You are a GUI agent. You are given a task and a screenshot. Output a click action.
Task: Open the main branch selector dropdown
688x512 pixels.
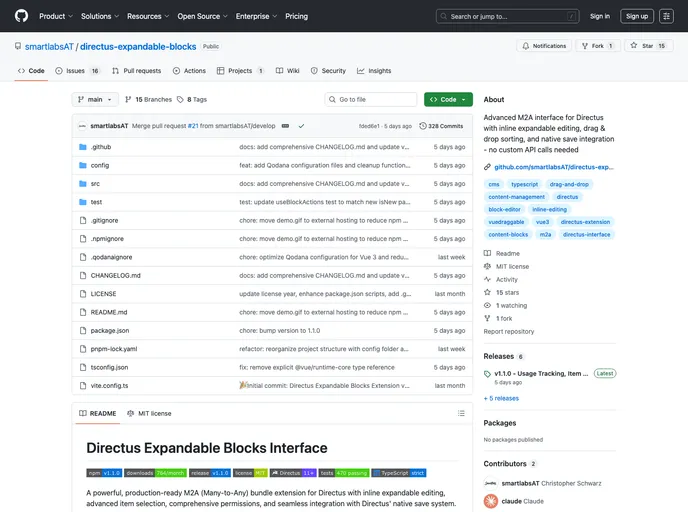tap(95, 100)
